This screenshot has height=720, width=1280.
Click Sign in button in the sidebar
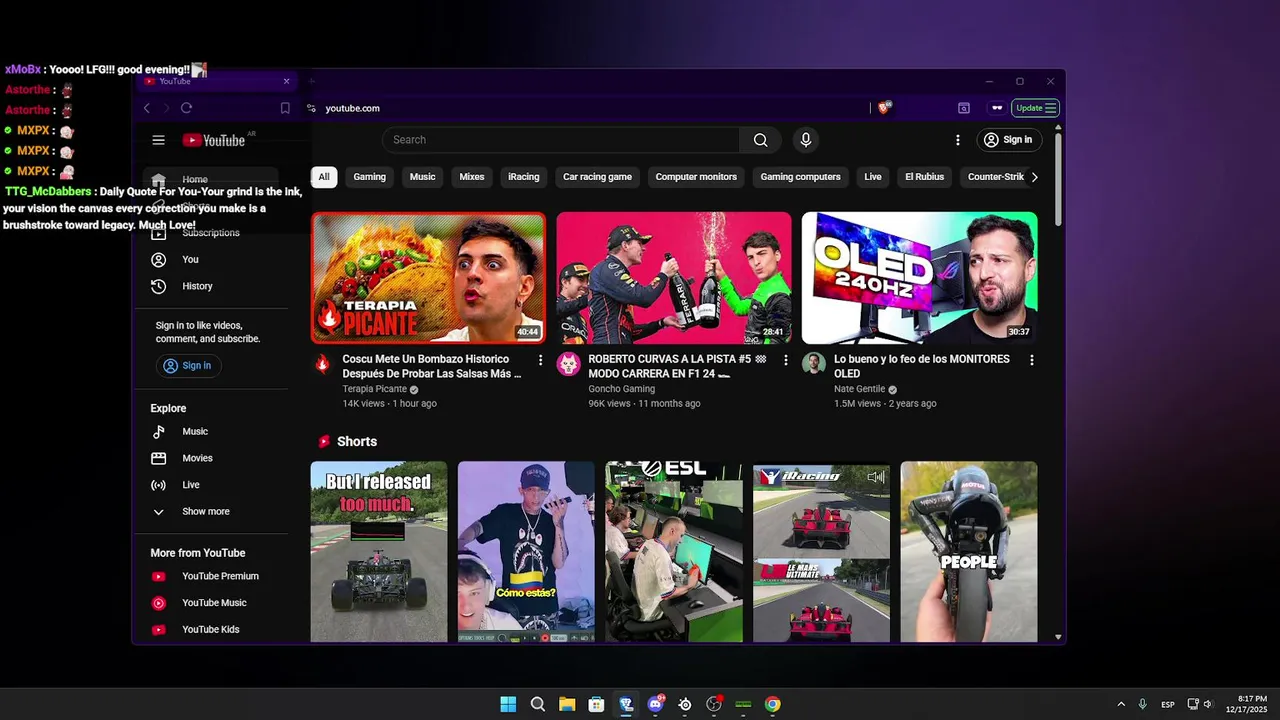coord(188,366)
